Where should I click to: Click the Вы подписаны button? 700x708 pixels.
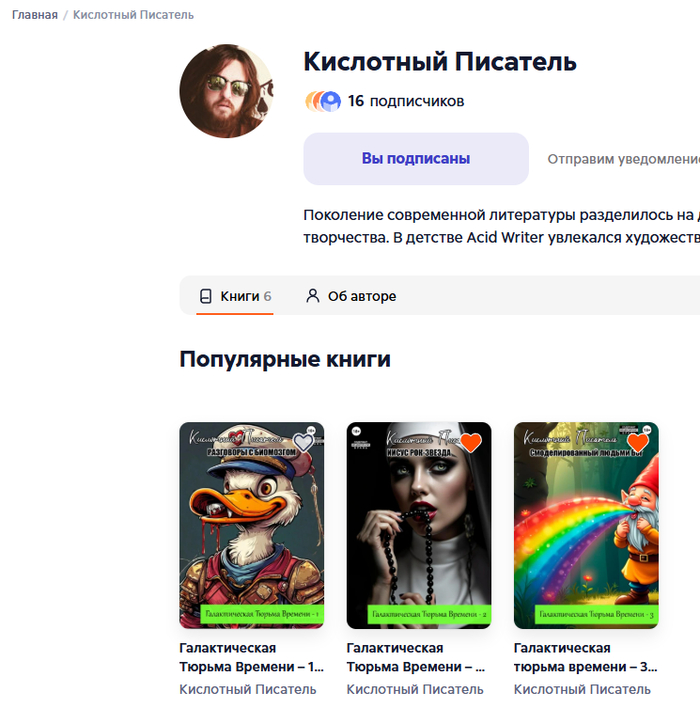point(416,159)
